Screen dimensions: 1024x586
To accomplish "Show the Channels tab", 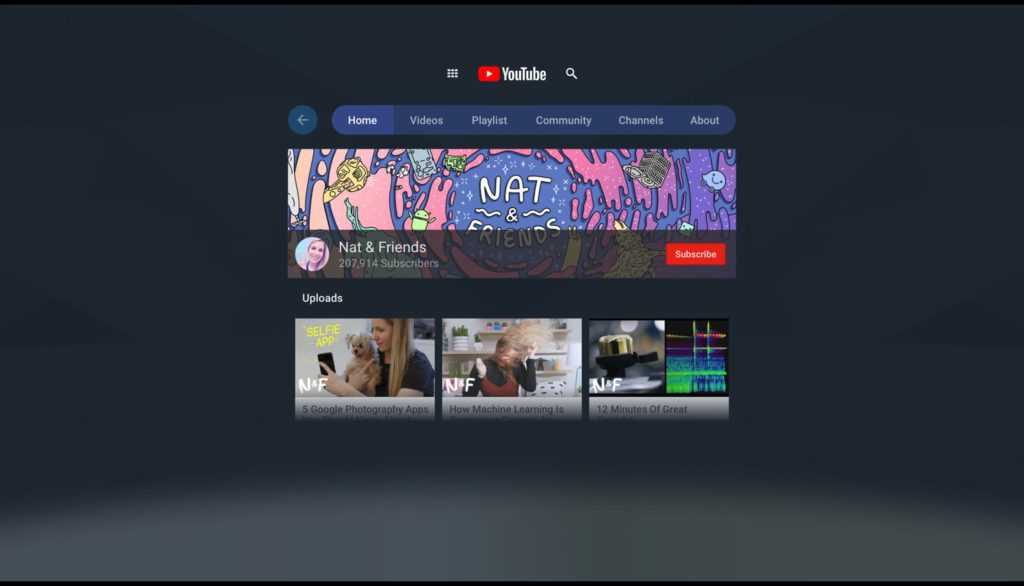I will click(x=640, y=120).
